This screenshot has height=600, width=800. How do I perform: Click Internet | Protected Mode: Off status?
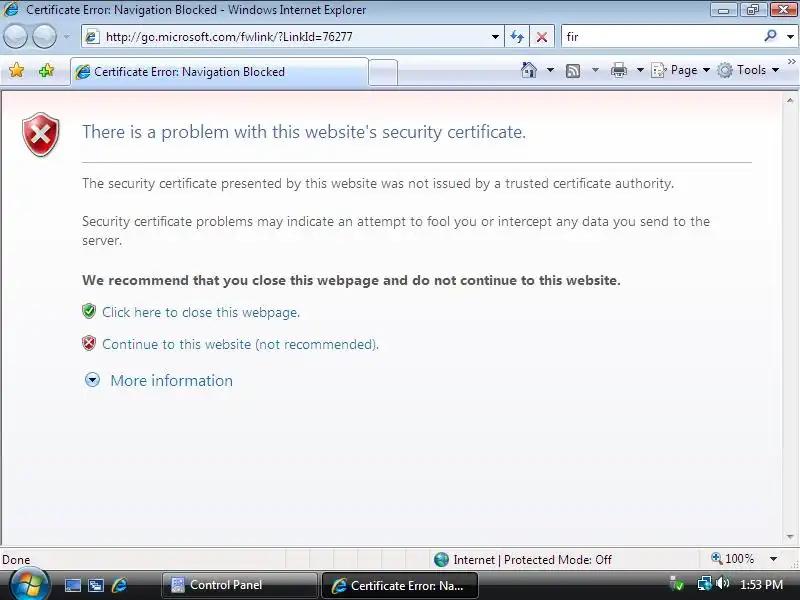coord(532,560)
